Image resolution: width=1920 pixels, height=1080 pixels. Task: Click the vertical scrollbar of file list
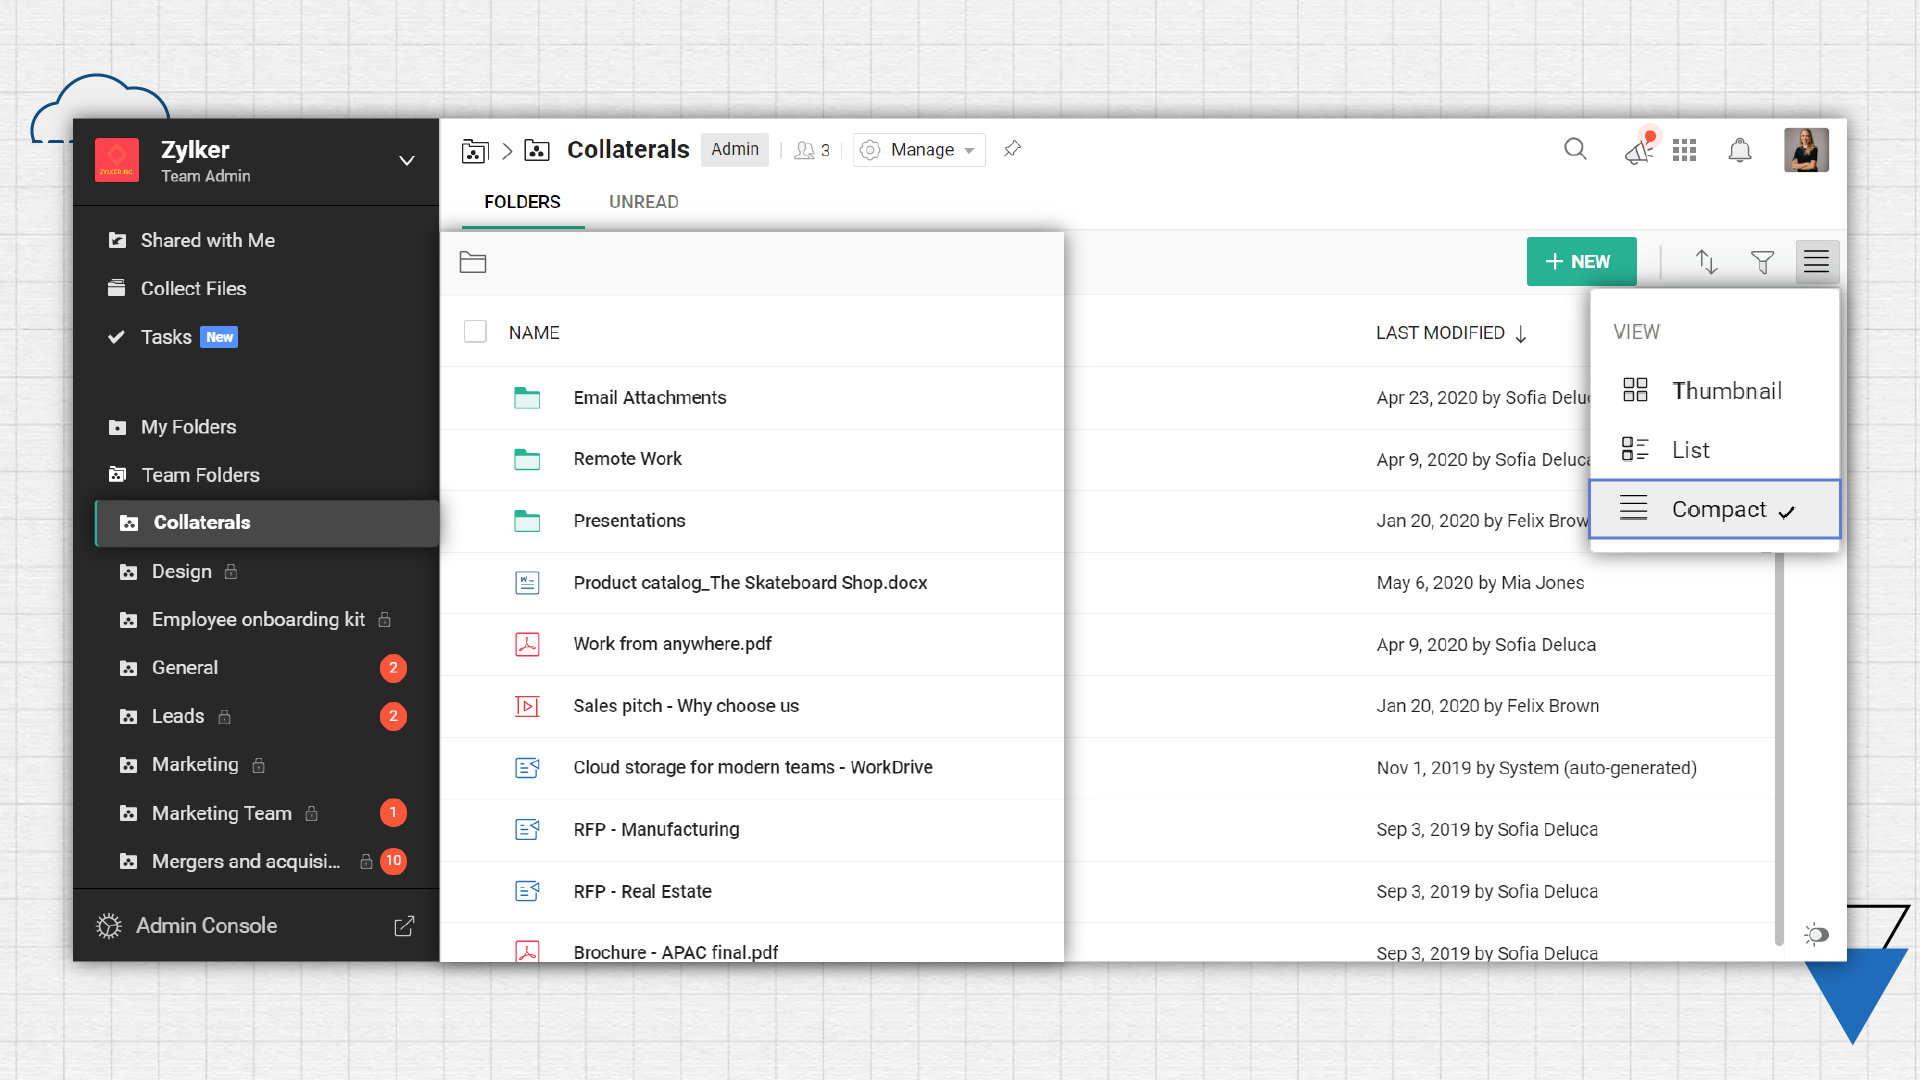click(1778, 740)
